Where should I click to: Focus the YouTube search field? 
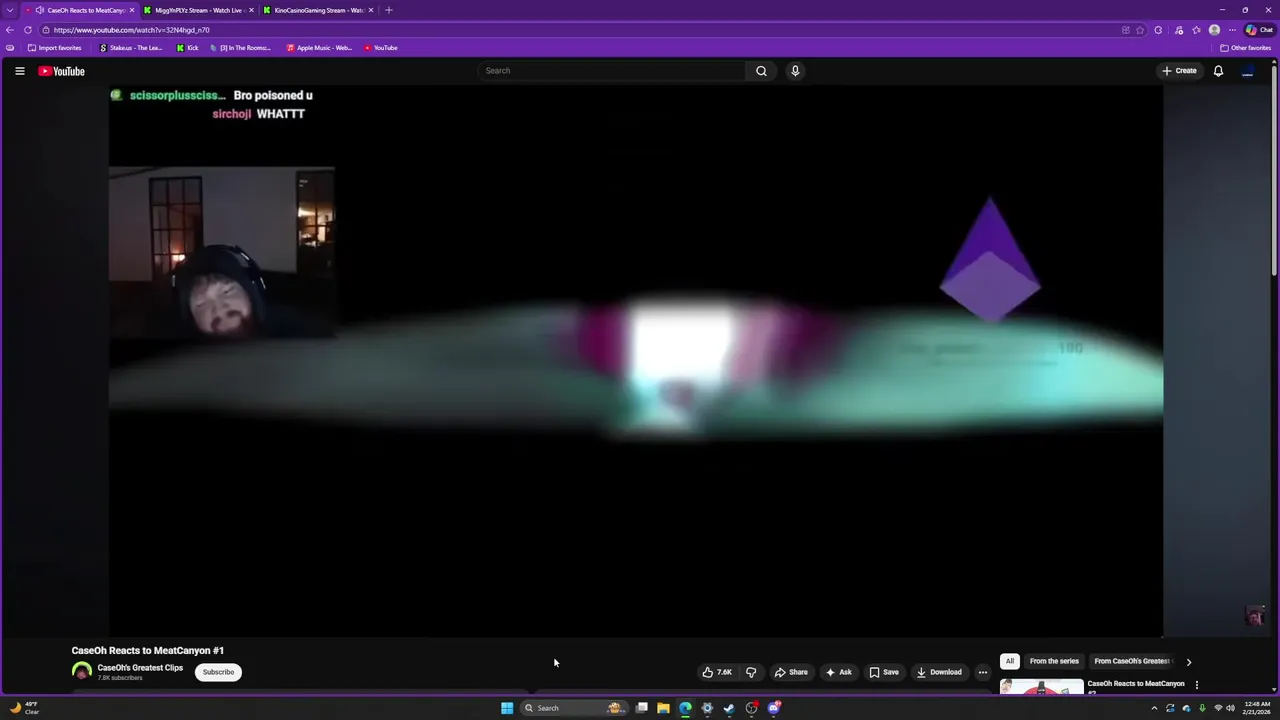(x=612, y=71)
